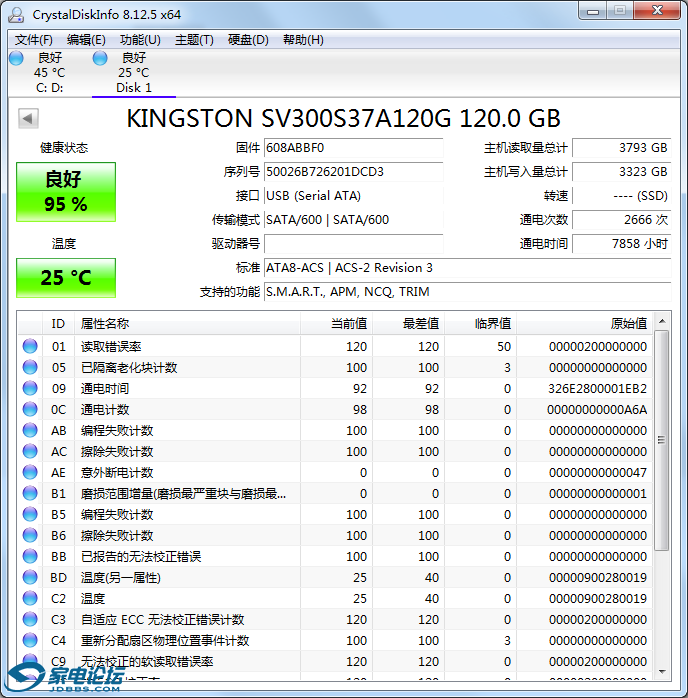Click the rotation rate value ---- (SSD)
The image size is (688, 698).
[x=622, y=196]
